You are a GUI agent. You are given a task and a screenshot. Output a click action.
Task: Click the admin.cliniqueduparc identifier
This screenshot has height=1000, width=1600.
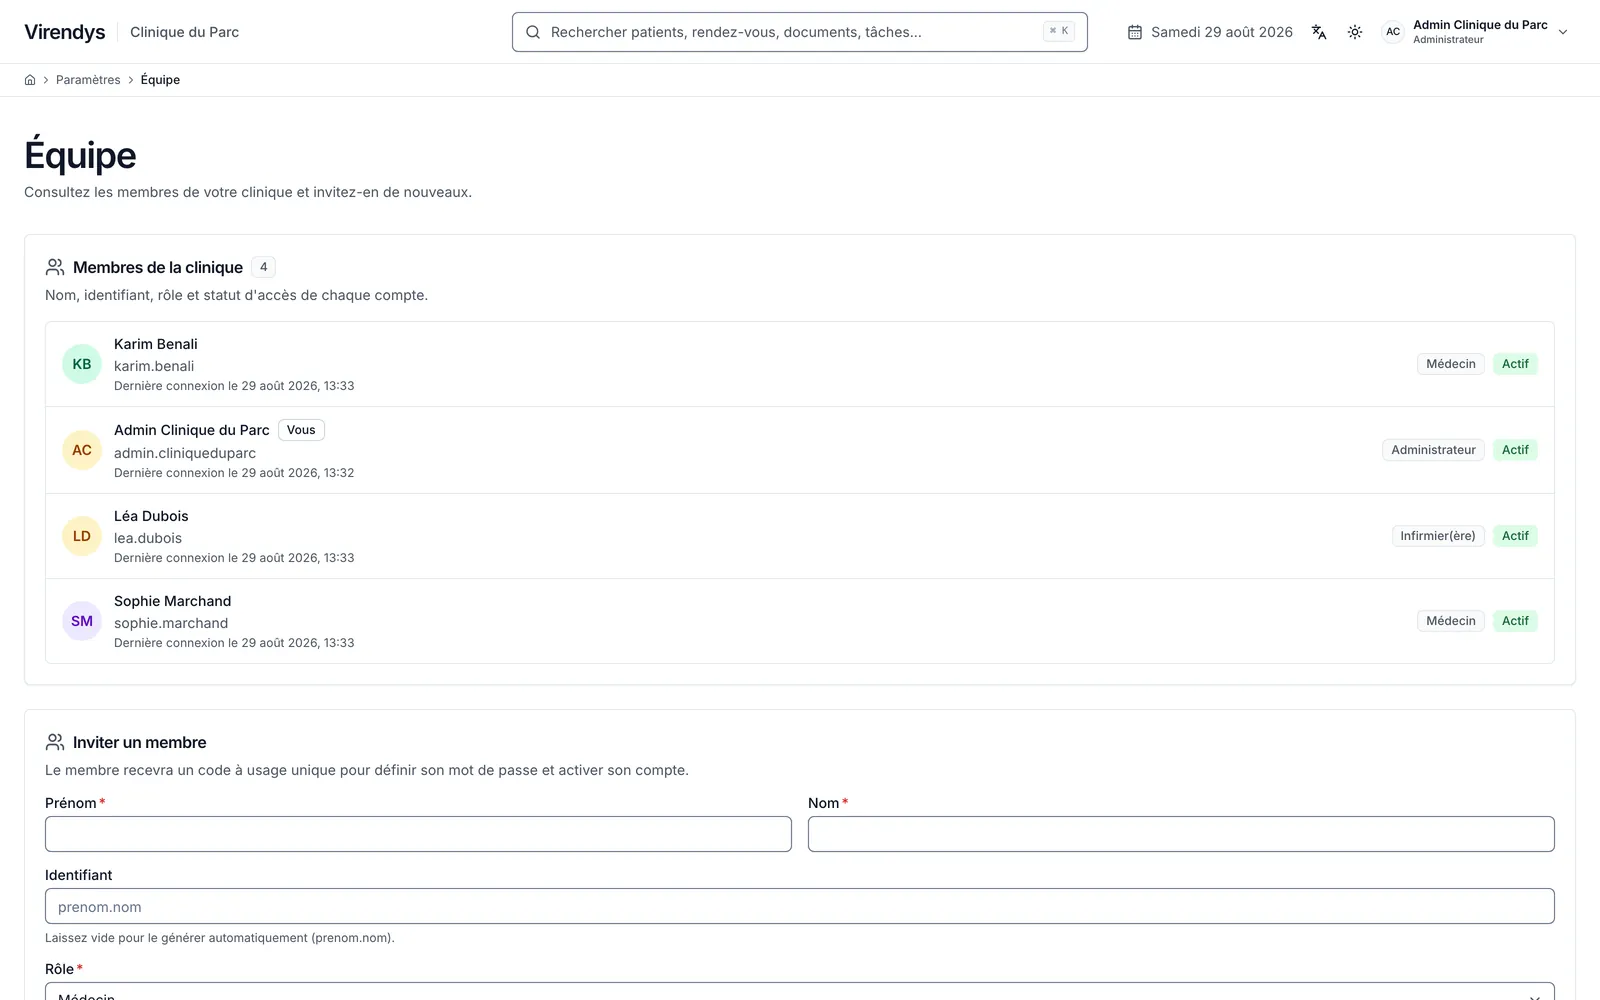(185, 453)
